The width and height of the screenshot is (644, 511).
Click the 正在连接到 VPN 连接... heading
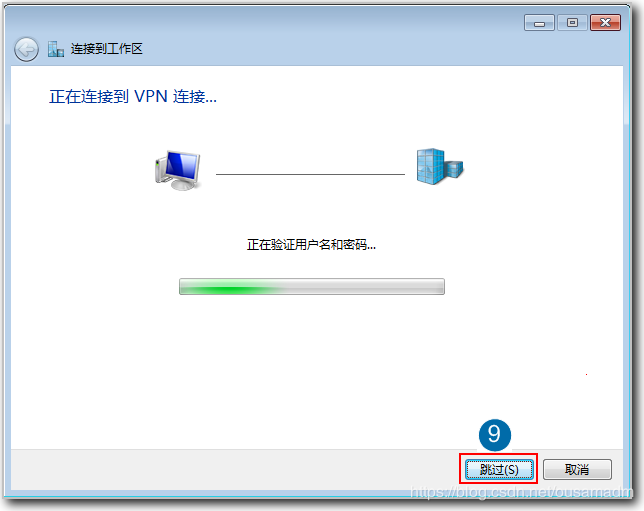click(x=133, y=97)
